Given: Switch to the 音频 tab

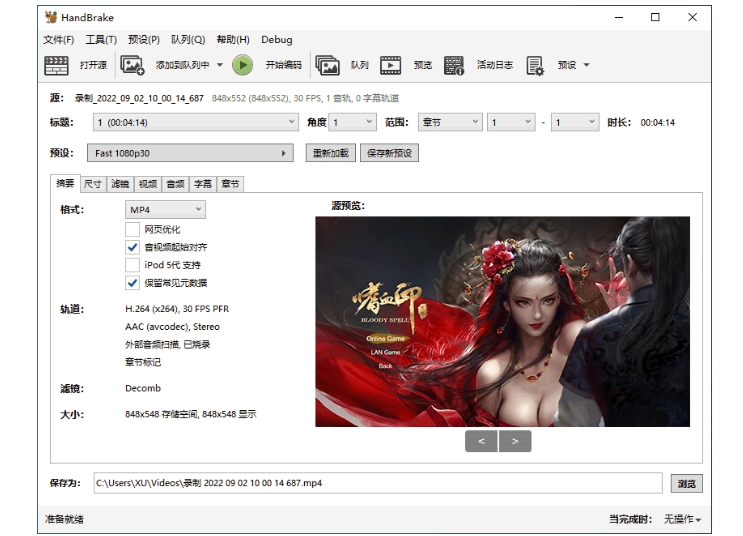Looking at the screenshot, I should point(175,184).
